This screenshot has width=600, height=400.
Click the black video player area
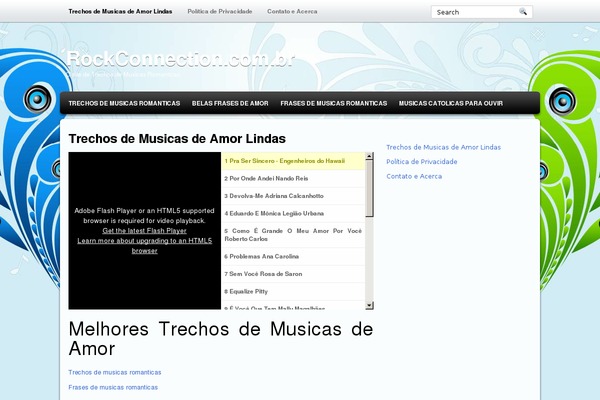[x=145, y=231]
